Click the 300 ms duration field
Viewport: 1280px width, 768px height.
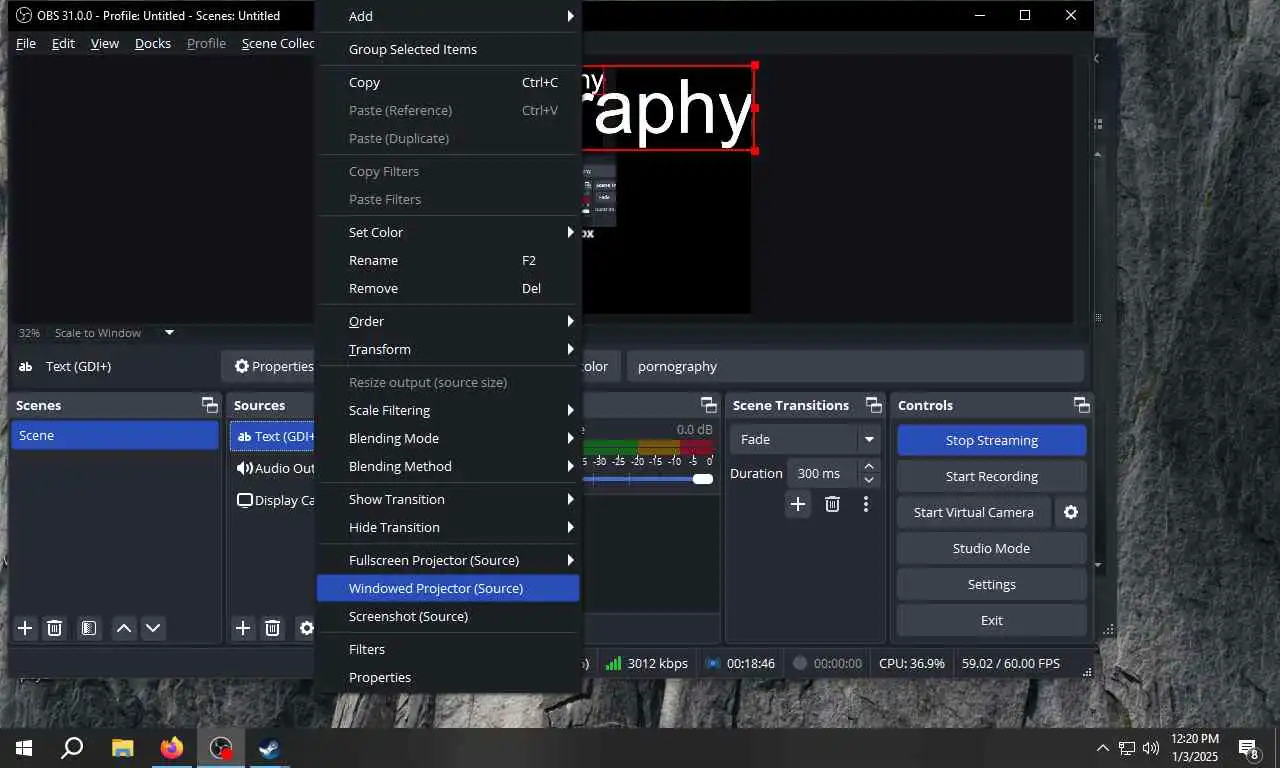point(821,473)
